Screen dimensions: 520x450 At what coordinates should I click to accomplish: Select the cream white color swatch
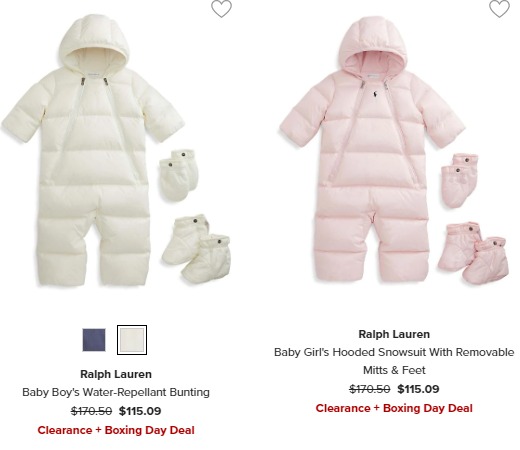[132, 340]
